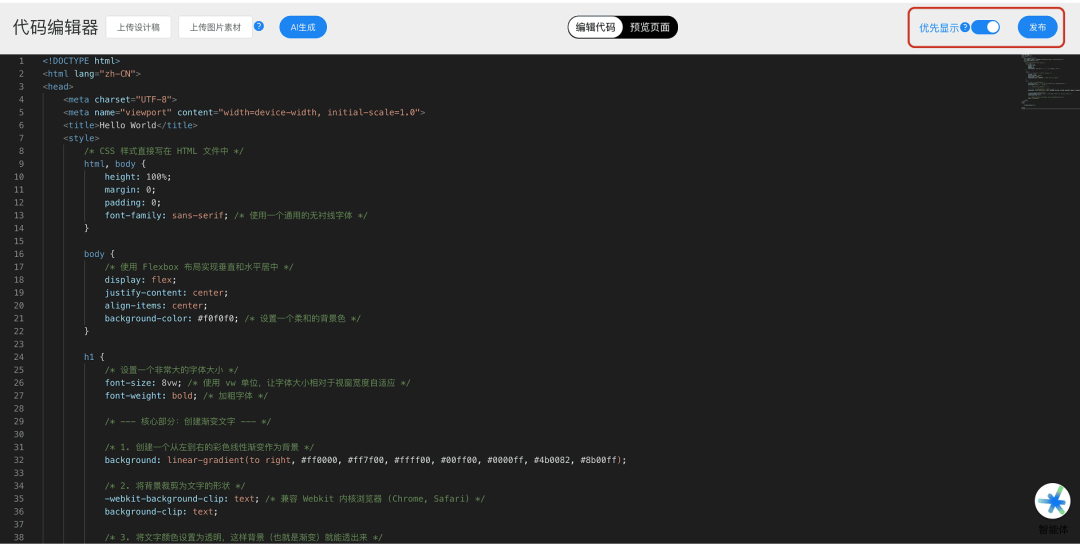Click the 上传设计稿 button
Screen dimensions: 1080x546
pos(138,28)
